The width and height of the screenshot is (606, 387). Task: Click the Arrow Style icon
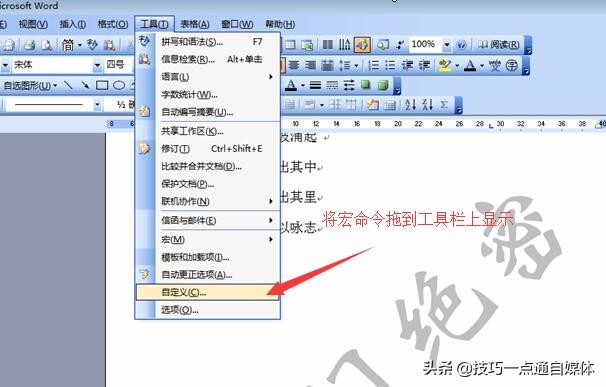349,85
